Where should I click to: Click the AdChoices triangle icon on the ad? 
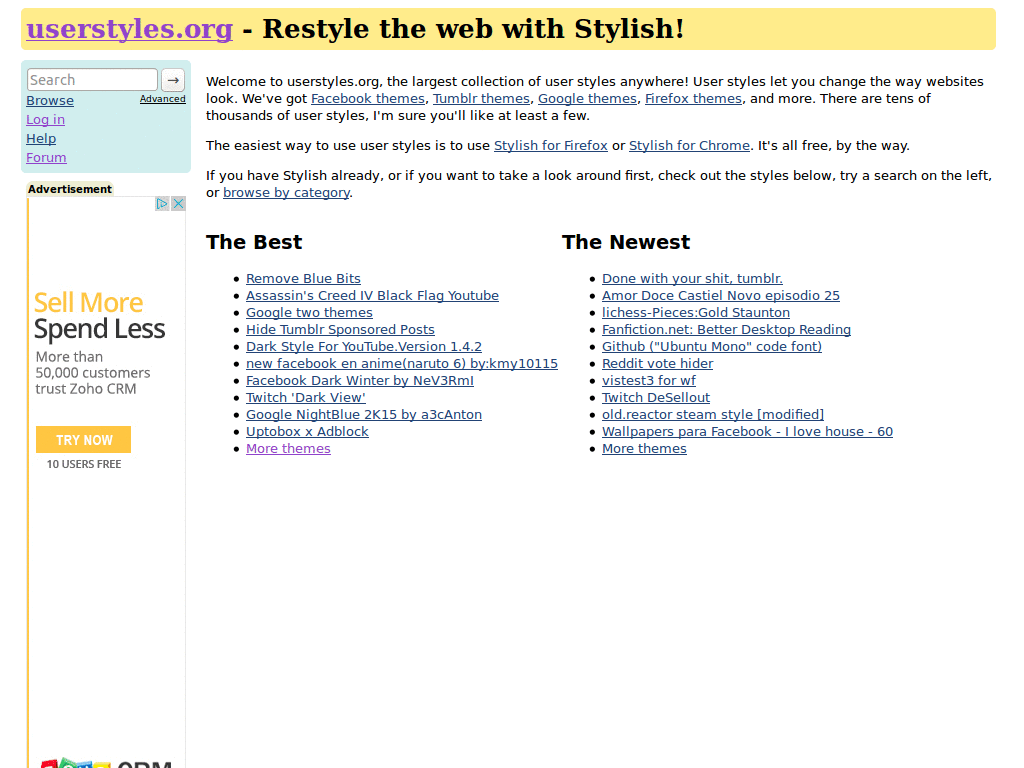pos(161,203)
